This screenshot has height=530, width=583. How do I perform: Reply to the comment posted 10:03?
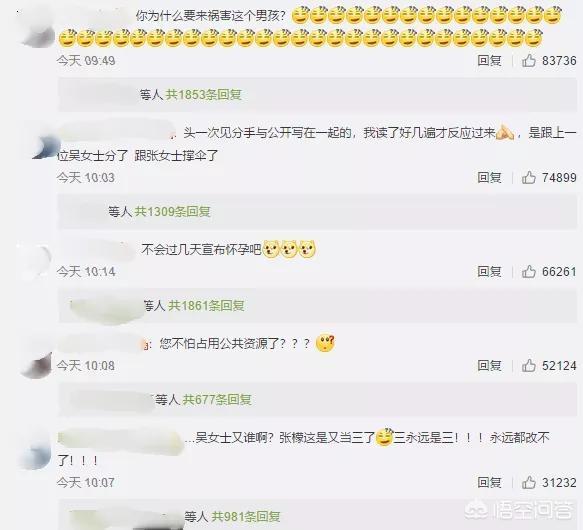pos(489,177)
